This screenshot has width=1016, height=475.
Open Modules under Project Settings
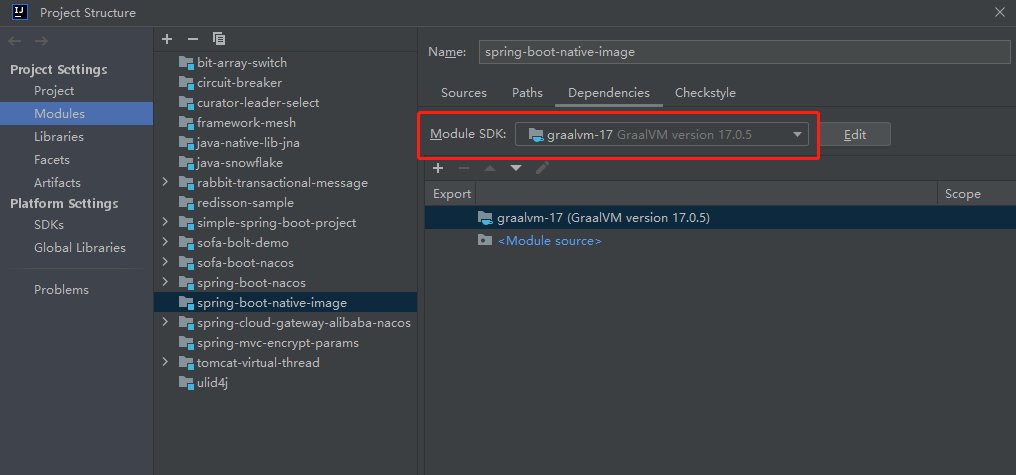coord(76,113)
